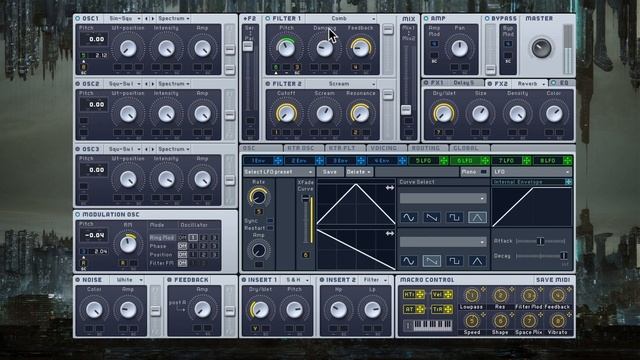Switch to the ROUTING tab
Image resolution: width=640 pixels, height=360 pixels.
(x=428, y=148)
